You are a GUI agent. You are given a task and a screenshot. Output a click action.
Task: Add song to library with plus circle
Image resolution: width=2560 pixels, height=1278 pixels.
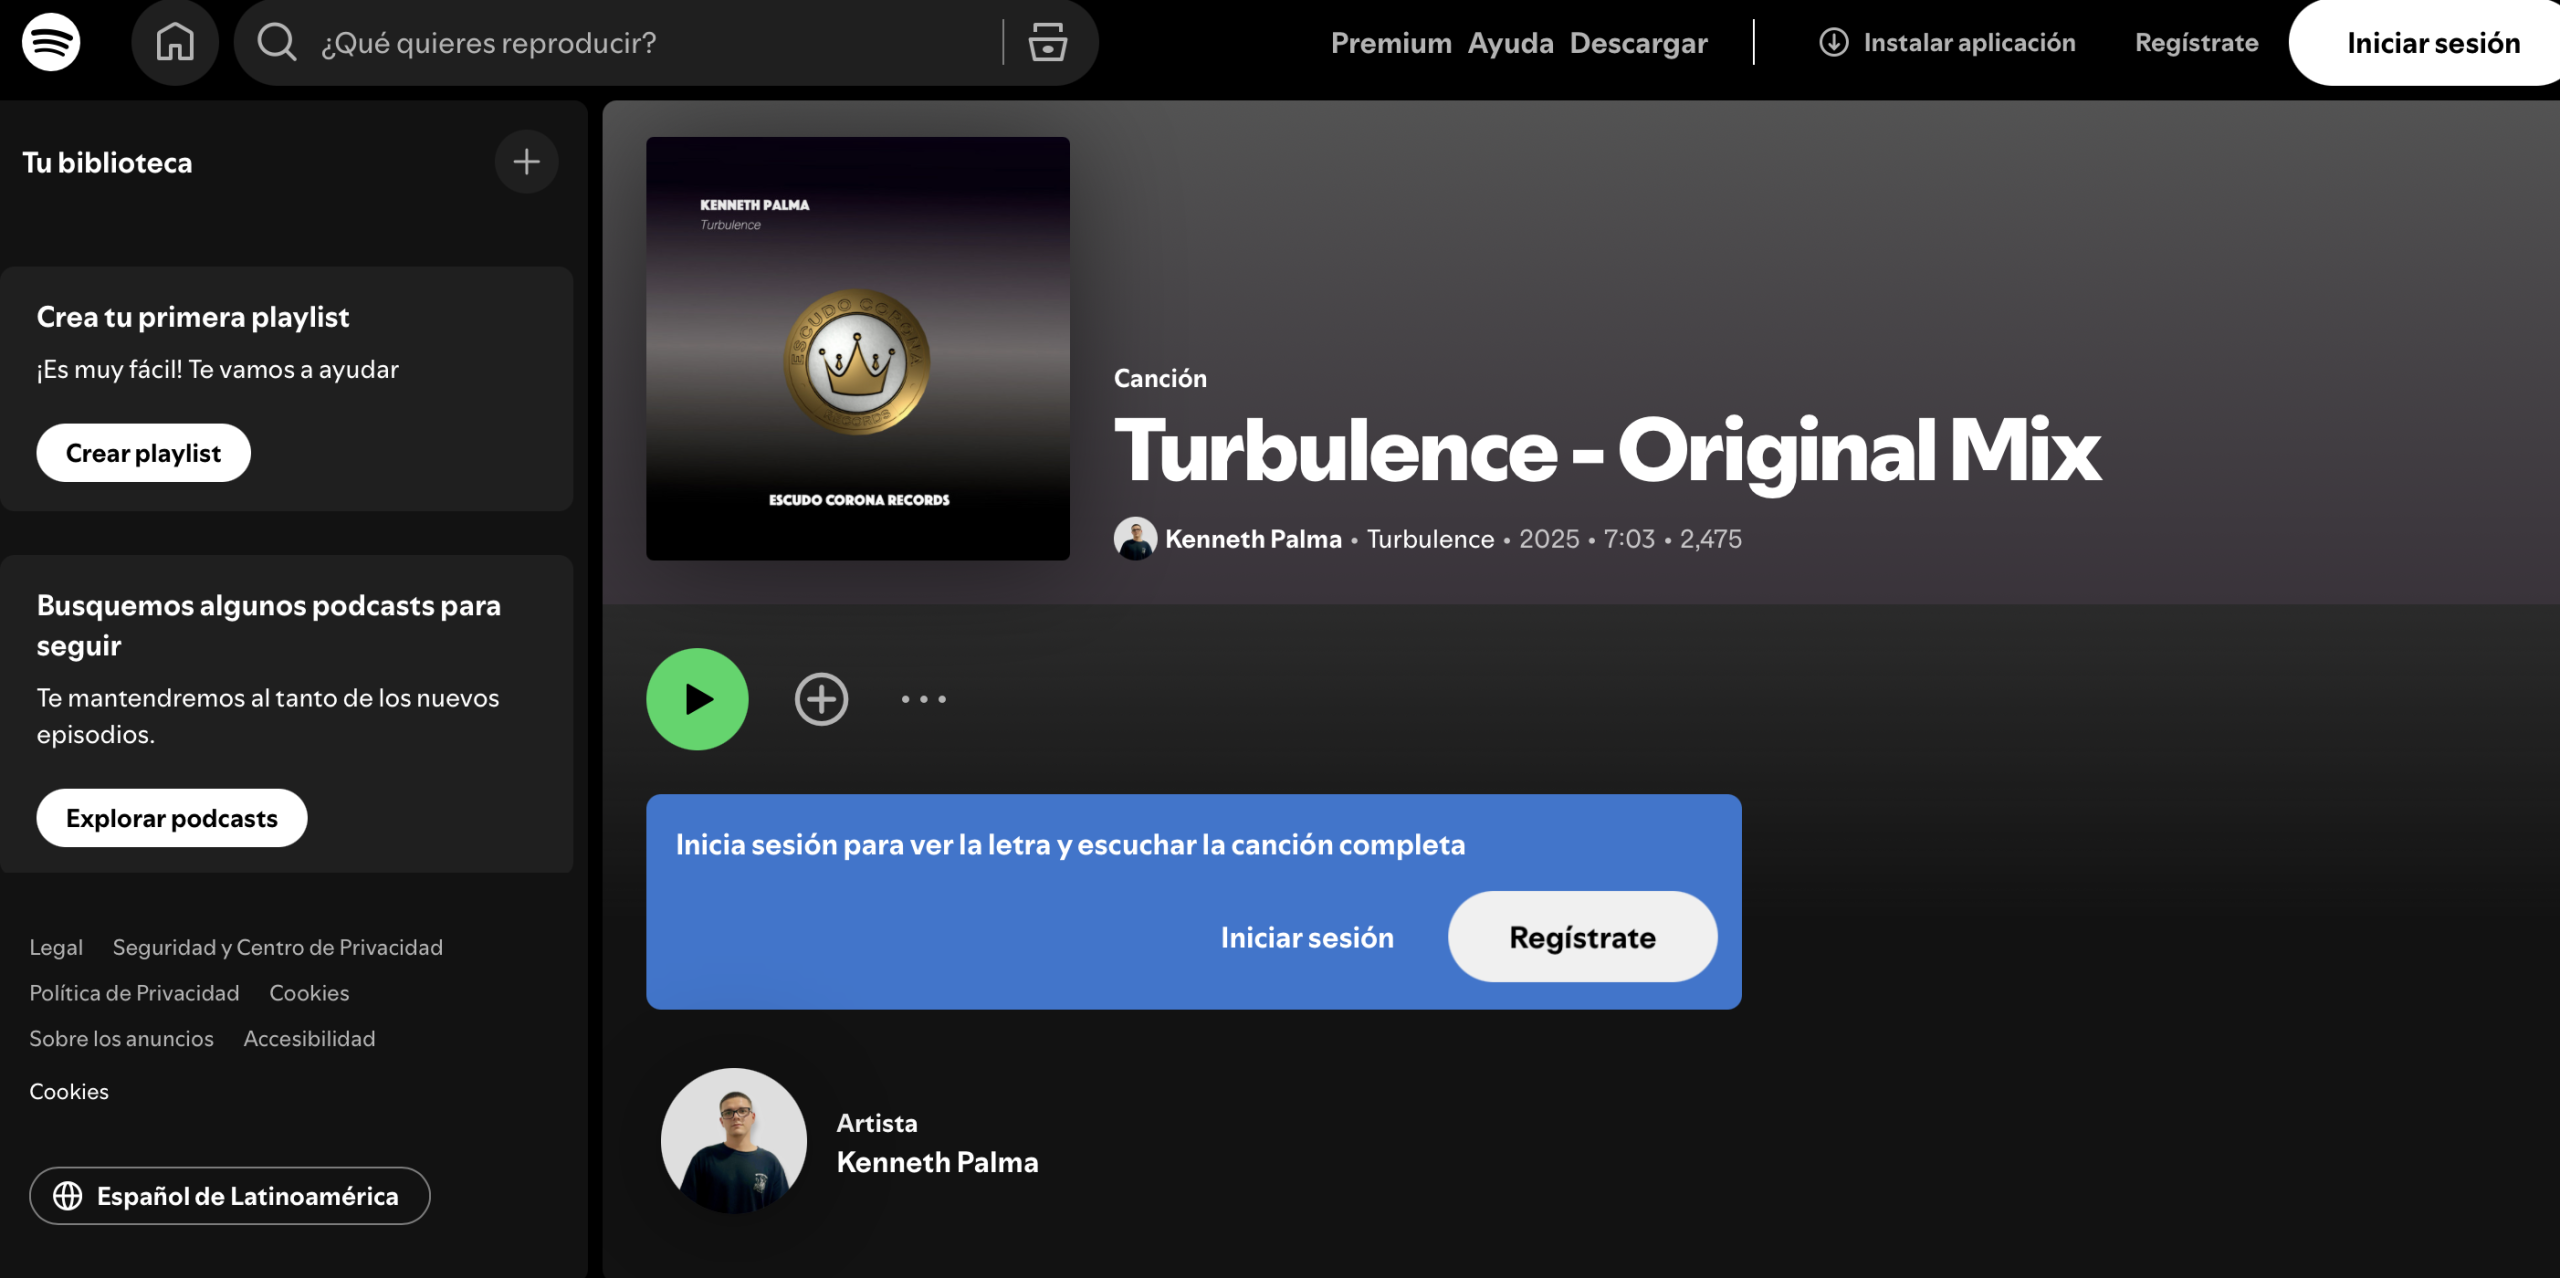click(821, 699)
